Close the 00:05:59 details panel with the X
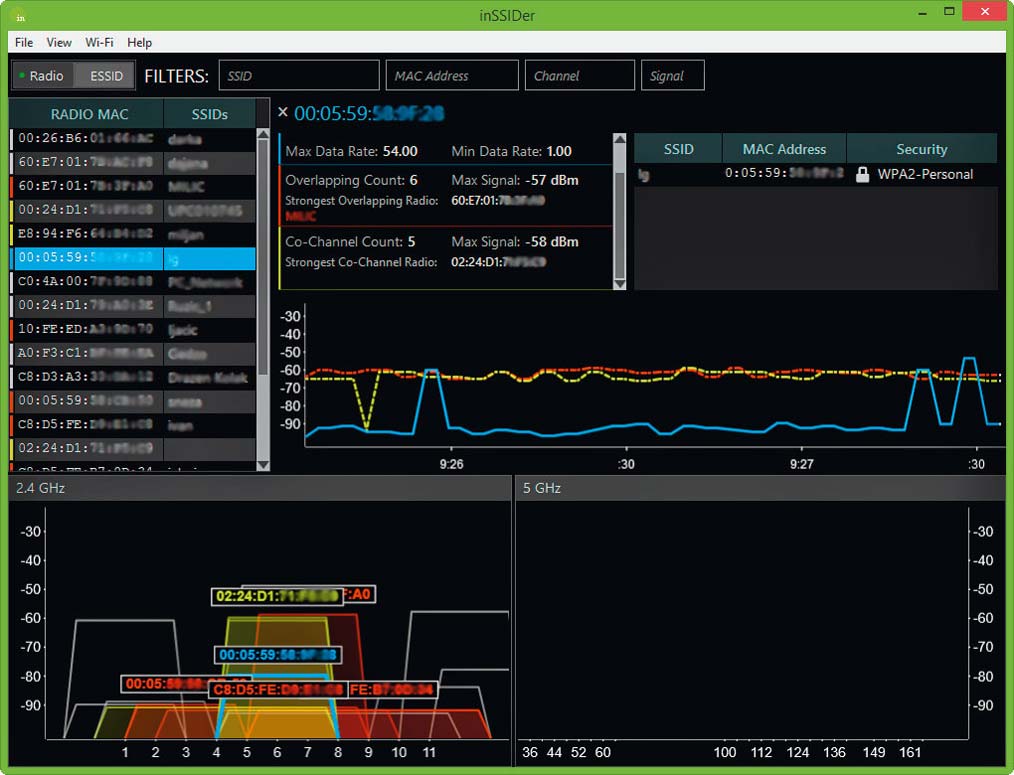This screenshot has height=775, width=1014. pyautogui.click(x=283, y=112)
